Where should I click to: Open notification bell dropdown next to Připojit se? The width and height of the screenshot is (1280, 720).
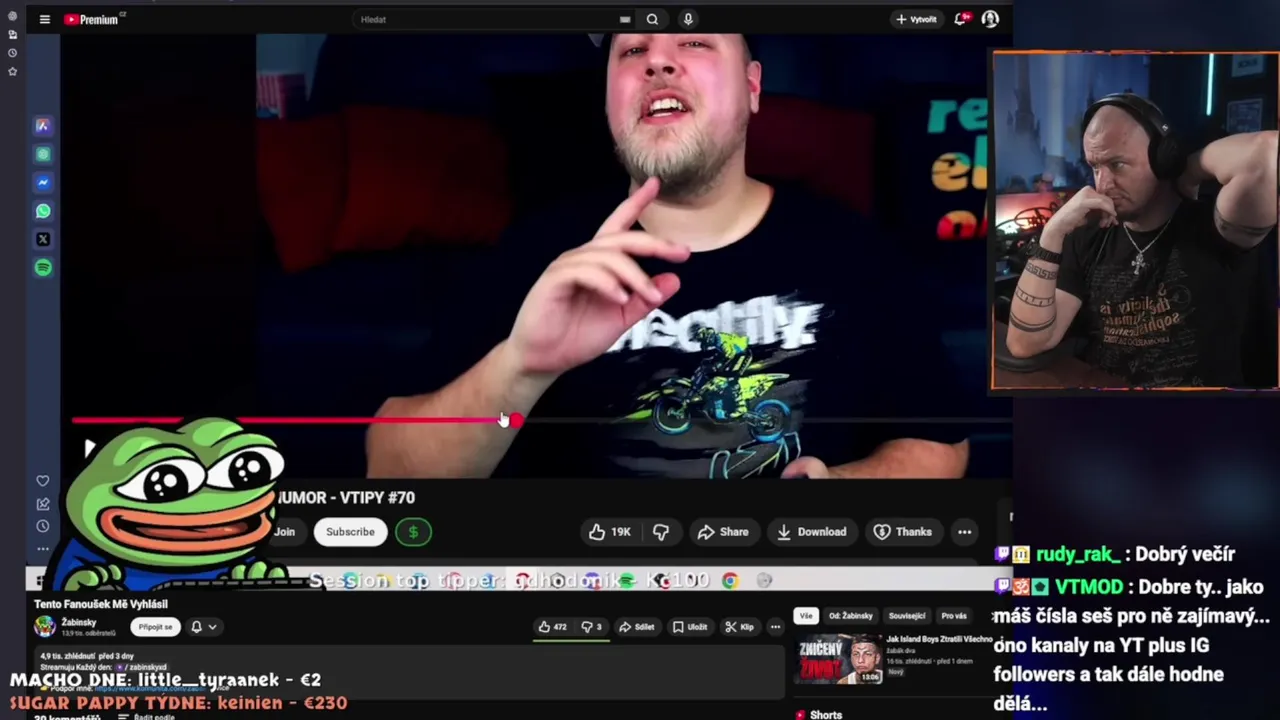(x=203, y=627)
